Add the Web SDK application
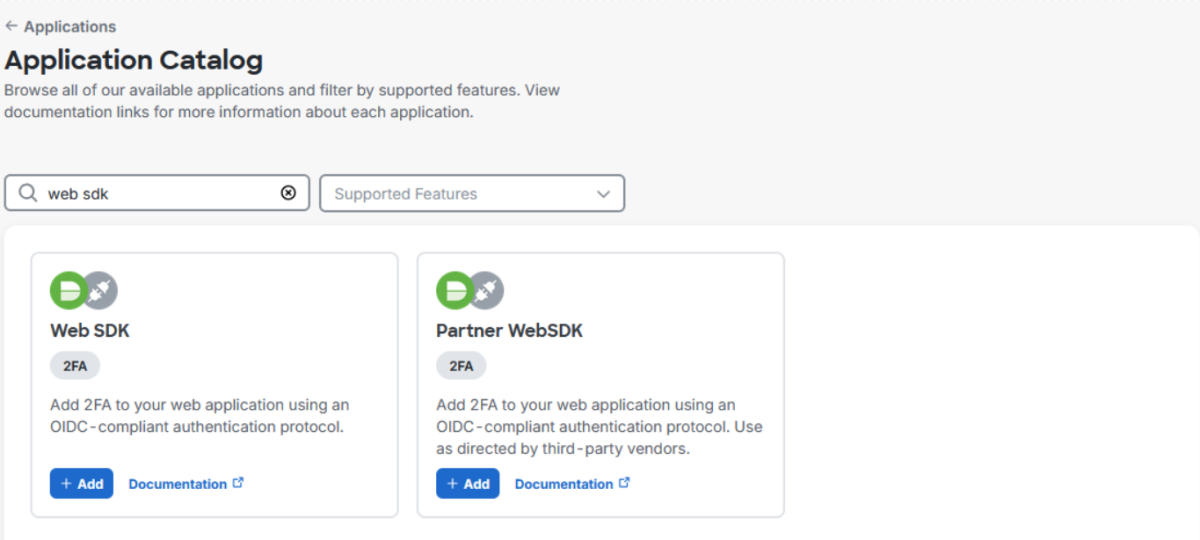This screenshot has width=1200, height=540. coord(81,483)
